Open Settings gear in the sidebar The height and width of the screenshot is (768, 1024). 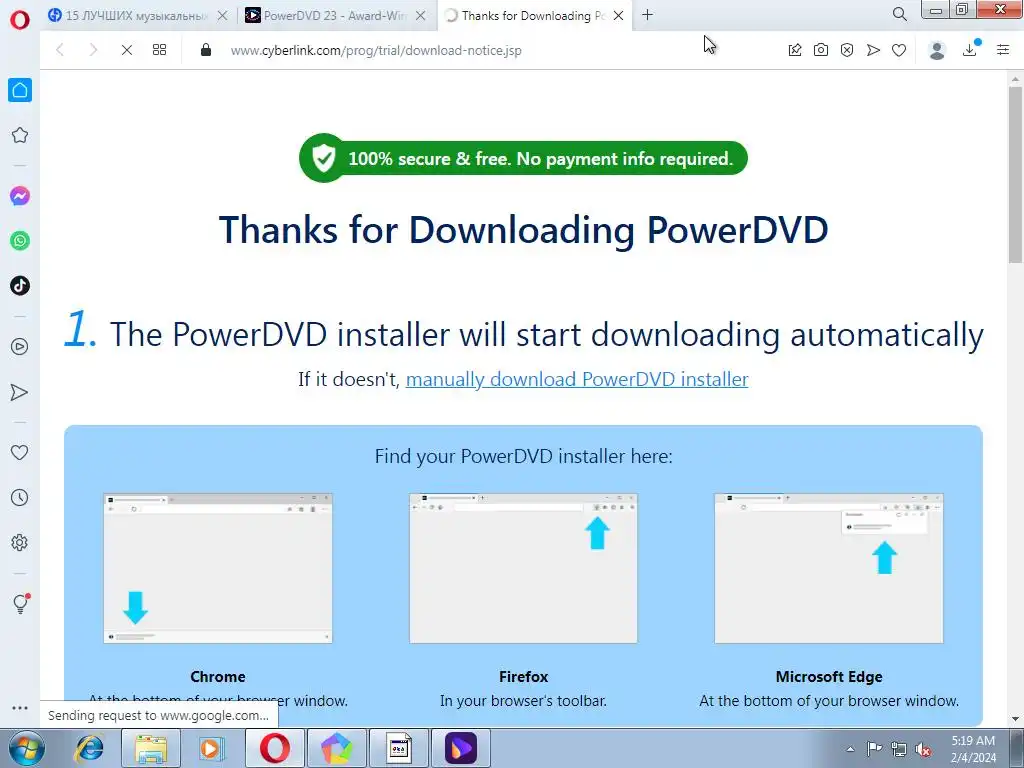20,543
